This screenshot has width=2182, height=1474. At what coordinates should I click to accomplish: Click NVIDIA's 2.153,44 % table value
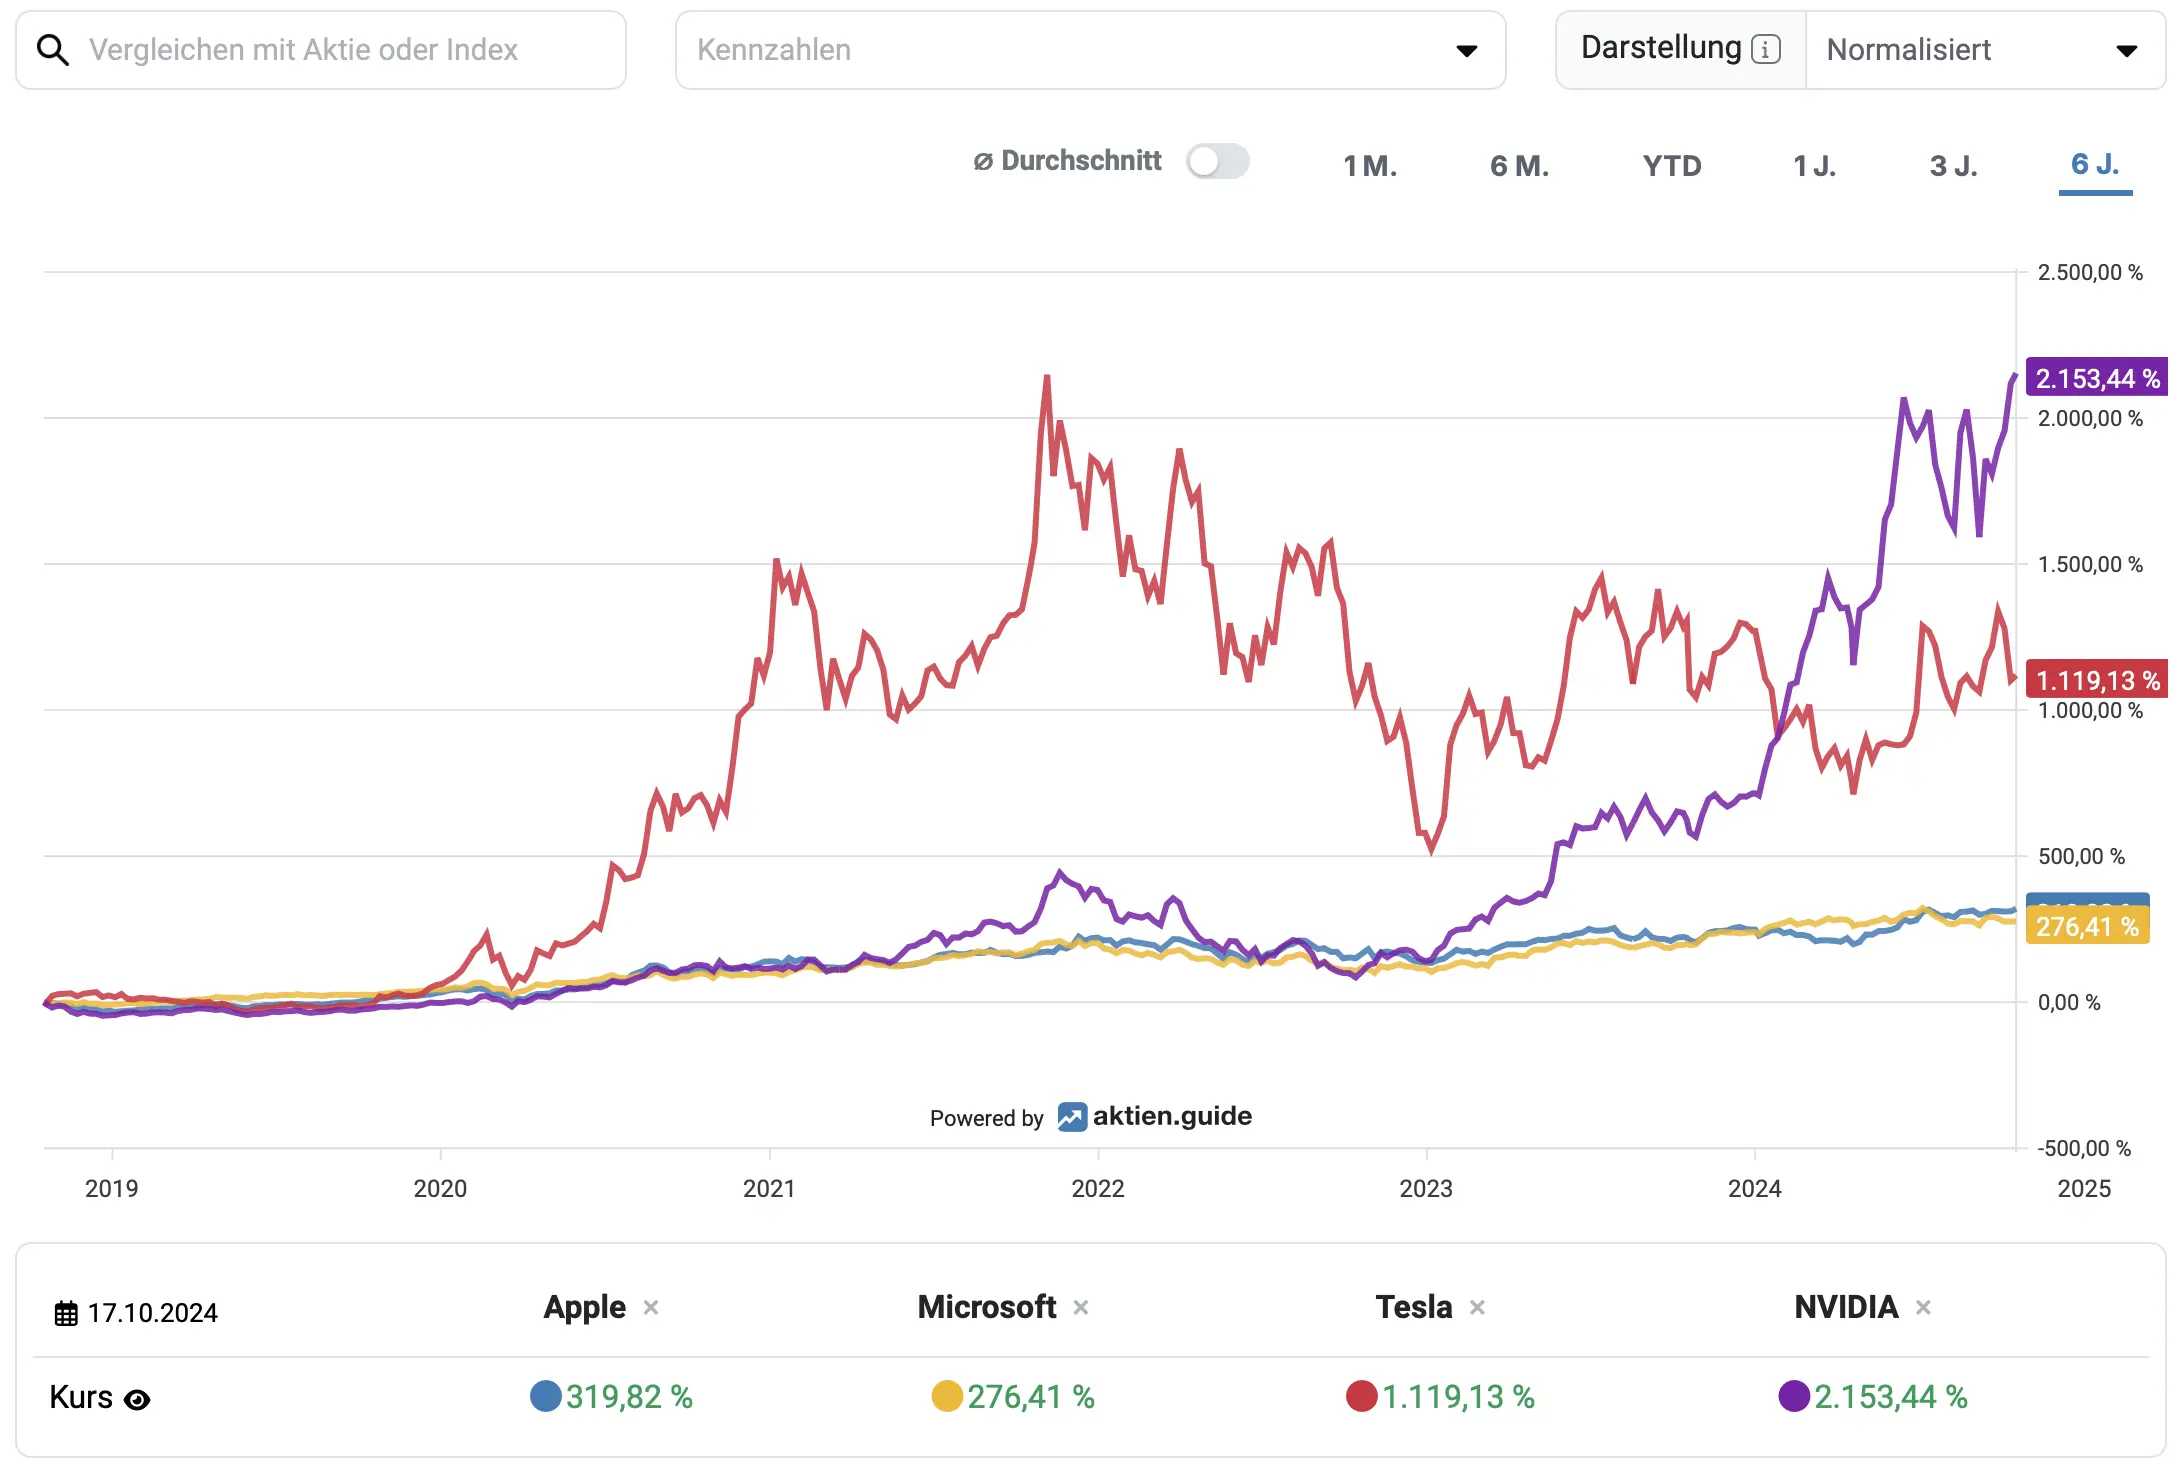(1891, 1397)
